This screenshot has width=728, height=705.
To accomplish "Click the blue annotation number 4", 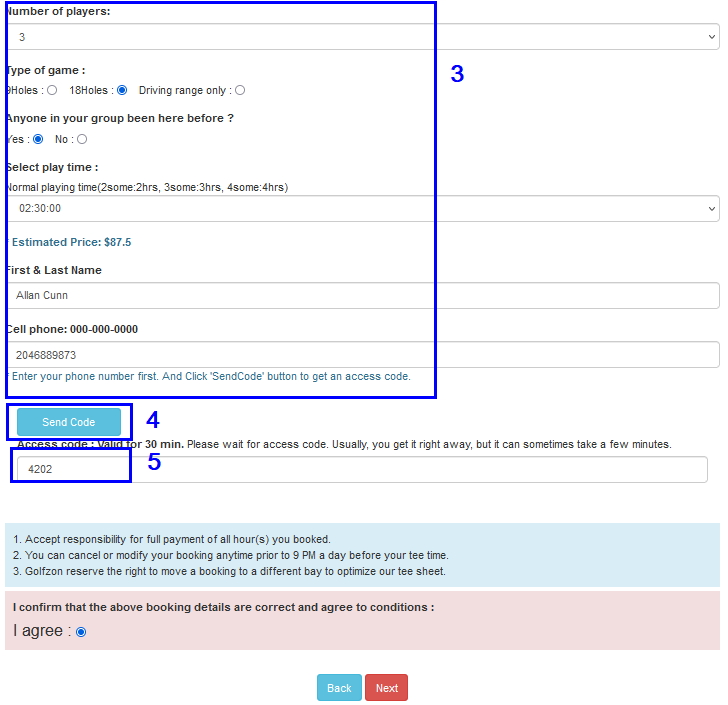I will coord(153,420).
